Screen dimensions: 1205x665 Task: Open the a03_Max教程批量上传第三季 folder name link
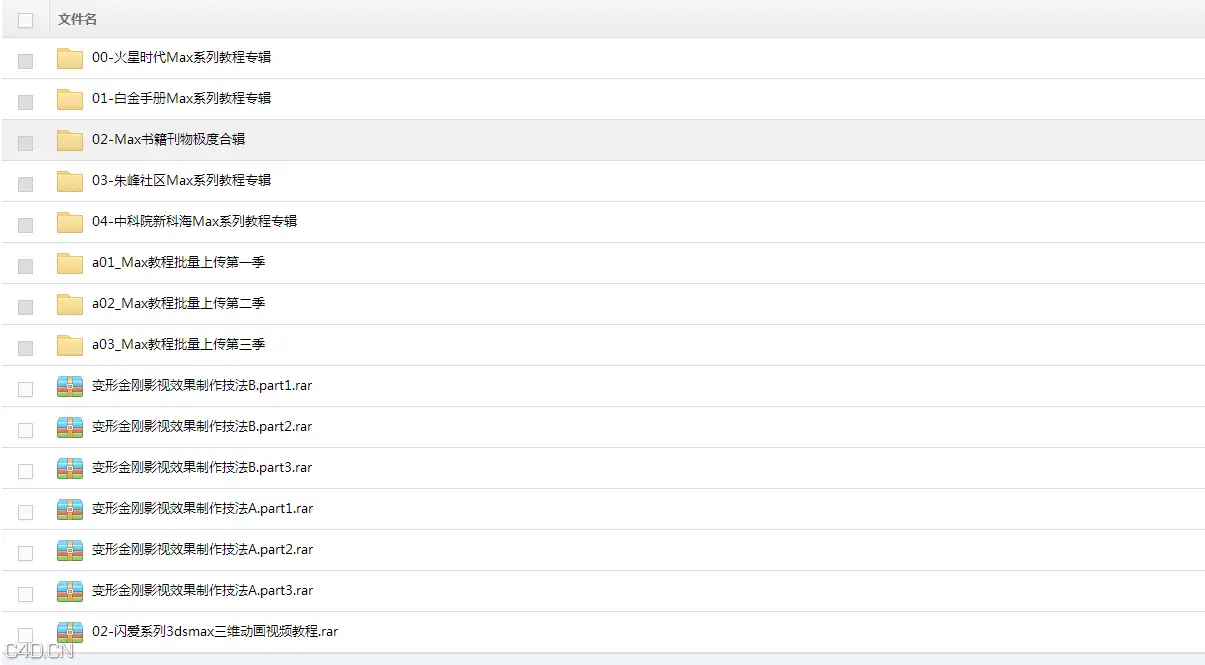(x=178, y=344)
